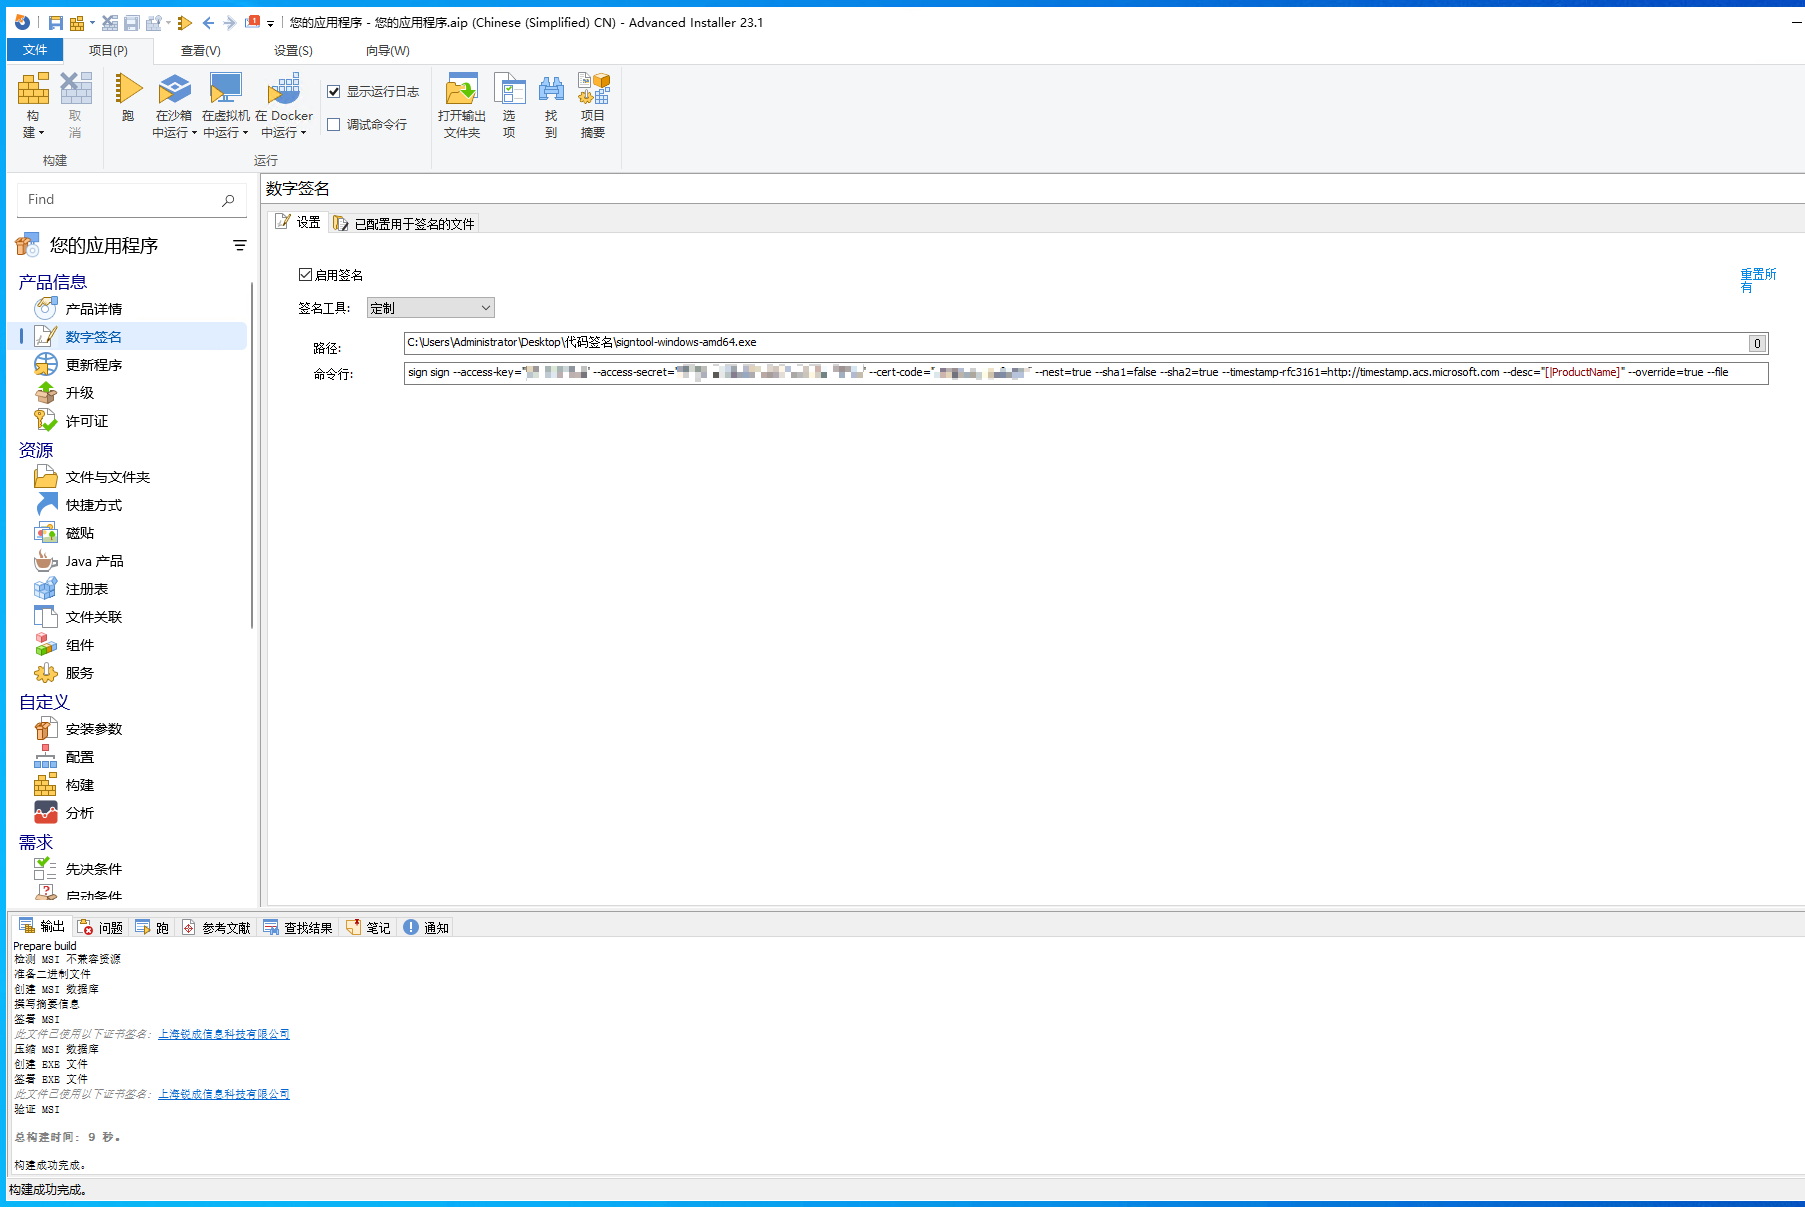Expand the 在虚拟机中运行 dropdown arrow
This screenshot has width=1805, height=1207.
point(243,133)
